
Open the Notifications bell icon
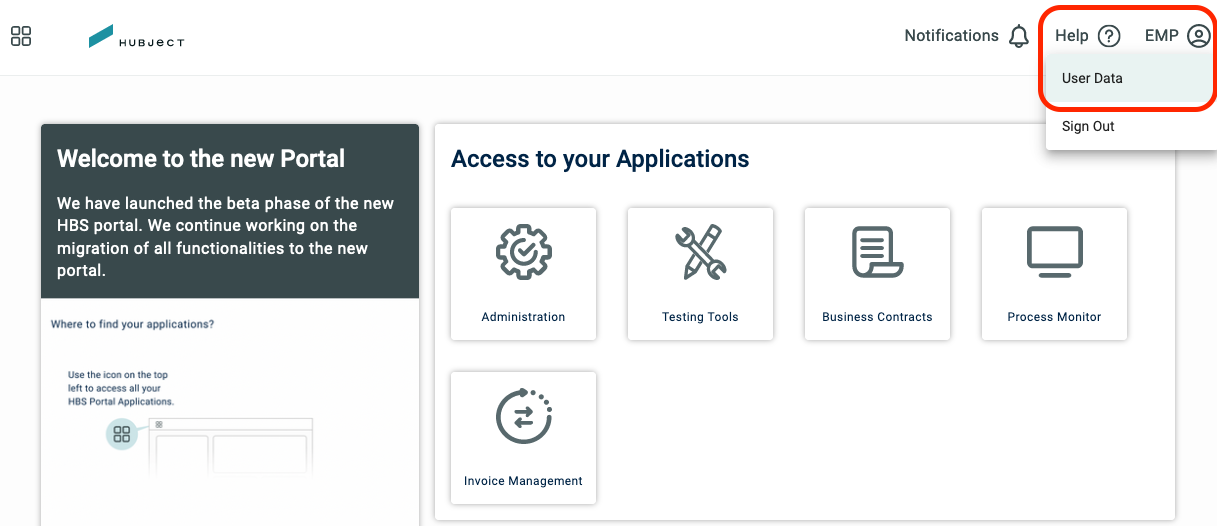click(1019, 37)
